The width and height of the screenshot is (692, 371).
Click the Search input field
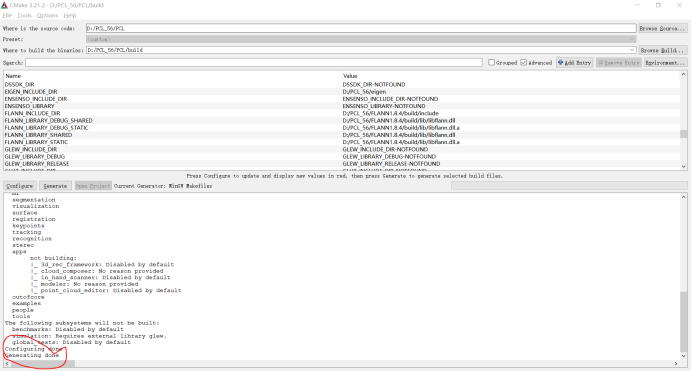click(254, 63)
